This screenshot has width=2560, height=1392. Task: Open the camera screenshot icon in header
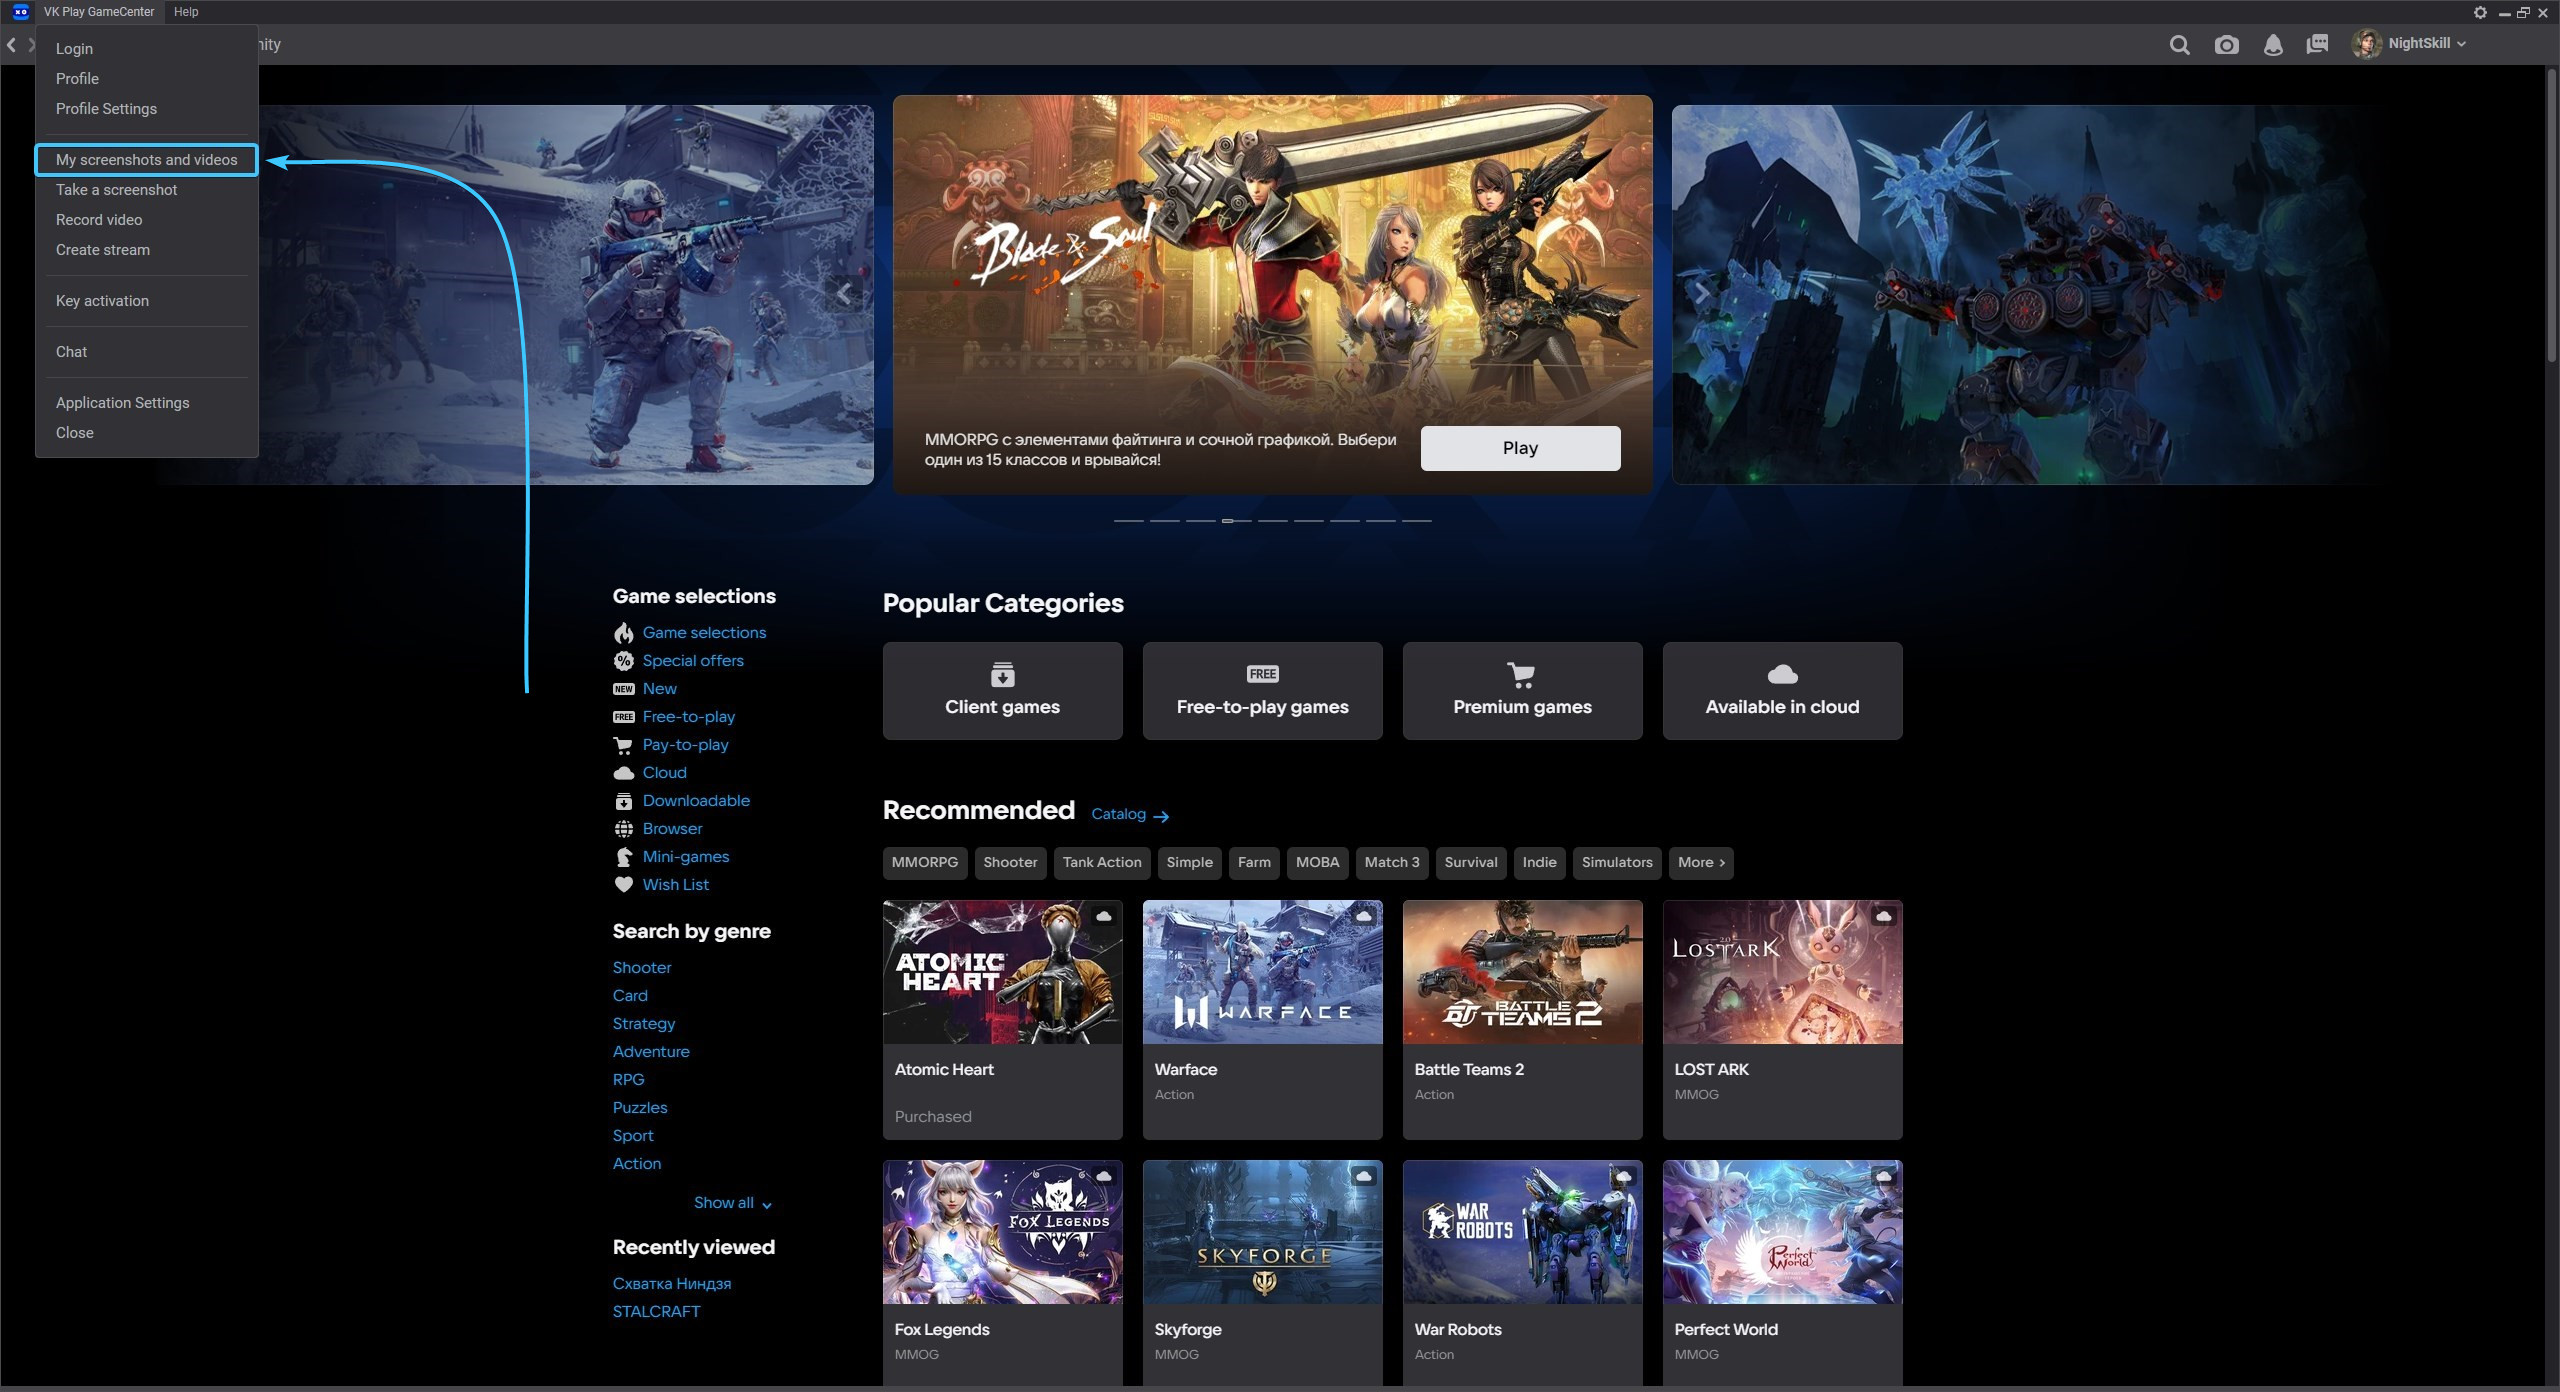point(2226,45)
